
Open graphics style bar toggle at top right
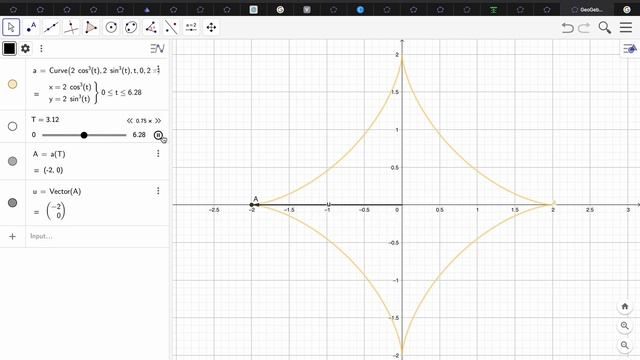630,49
